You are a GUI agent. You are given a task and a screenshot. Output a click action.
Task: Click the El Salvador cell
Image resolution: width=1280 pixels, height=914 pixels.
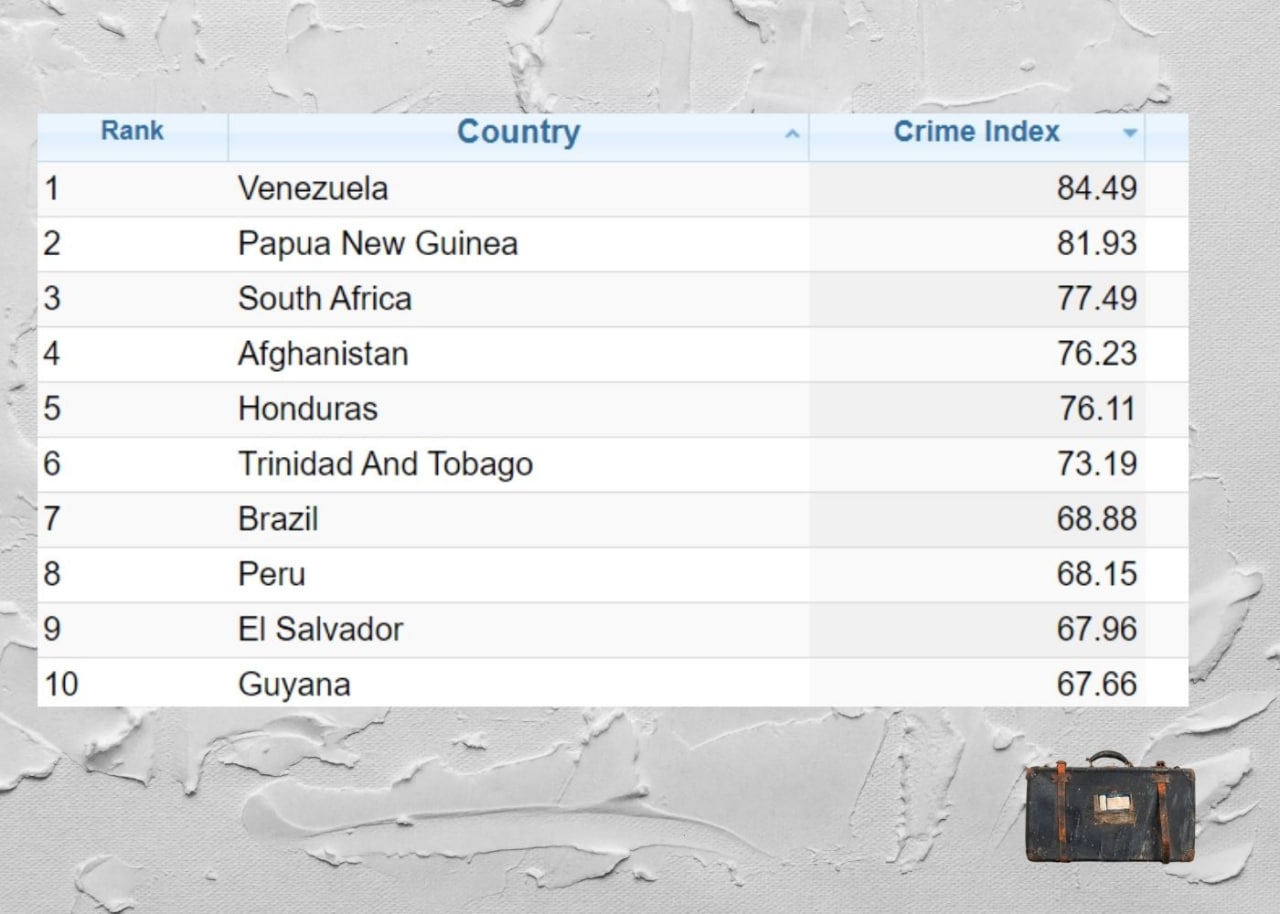[x=320, y=629]
